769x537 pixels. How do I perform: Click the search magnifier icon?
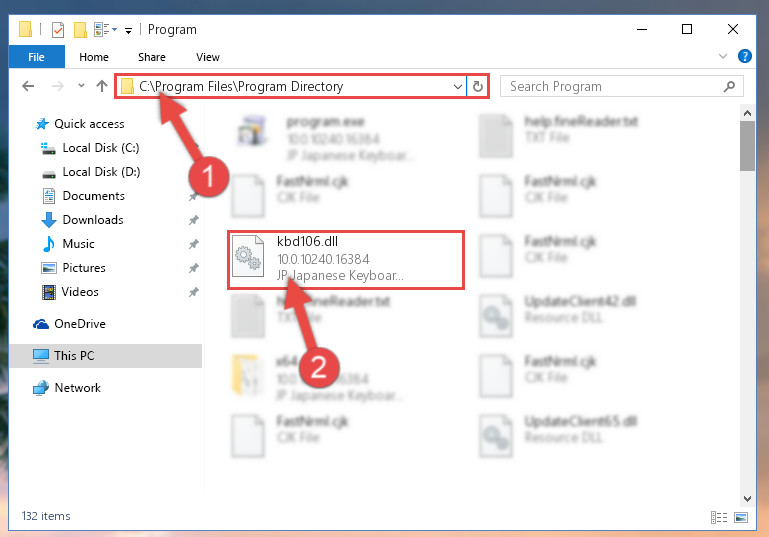pos(729,87)
